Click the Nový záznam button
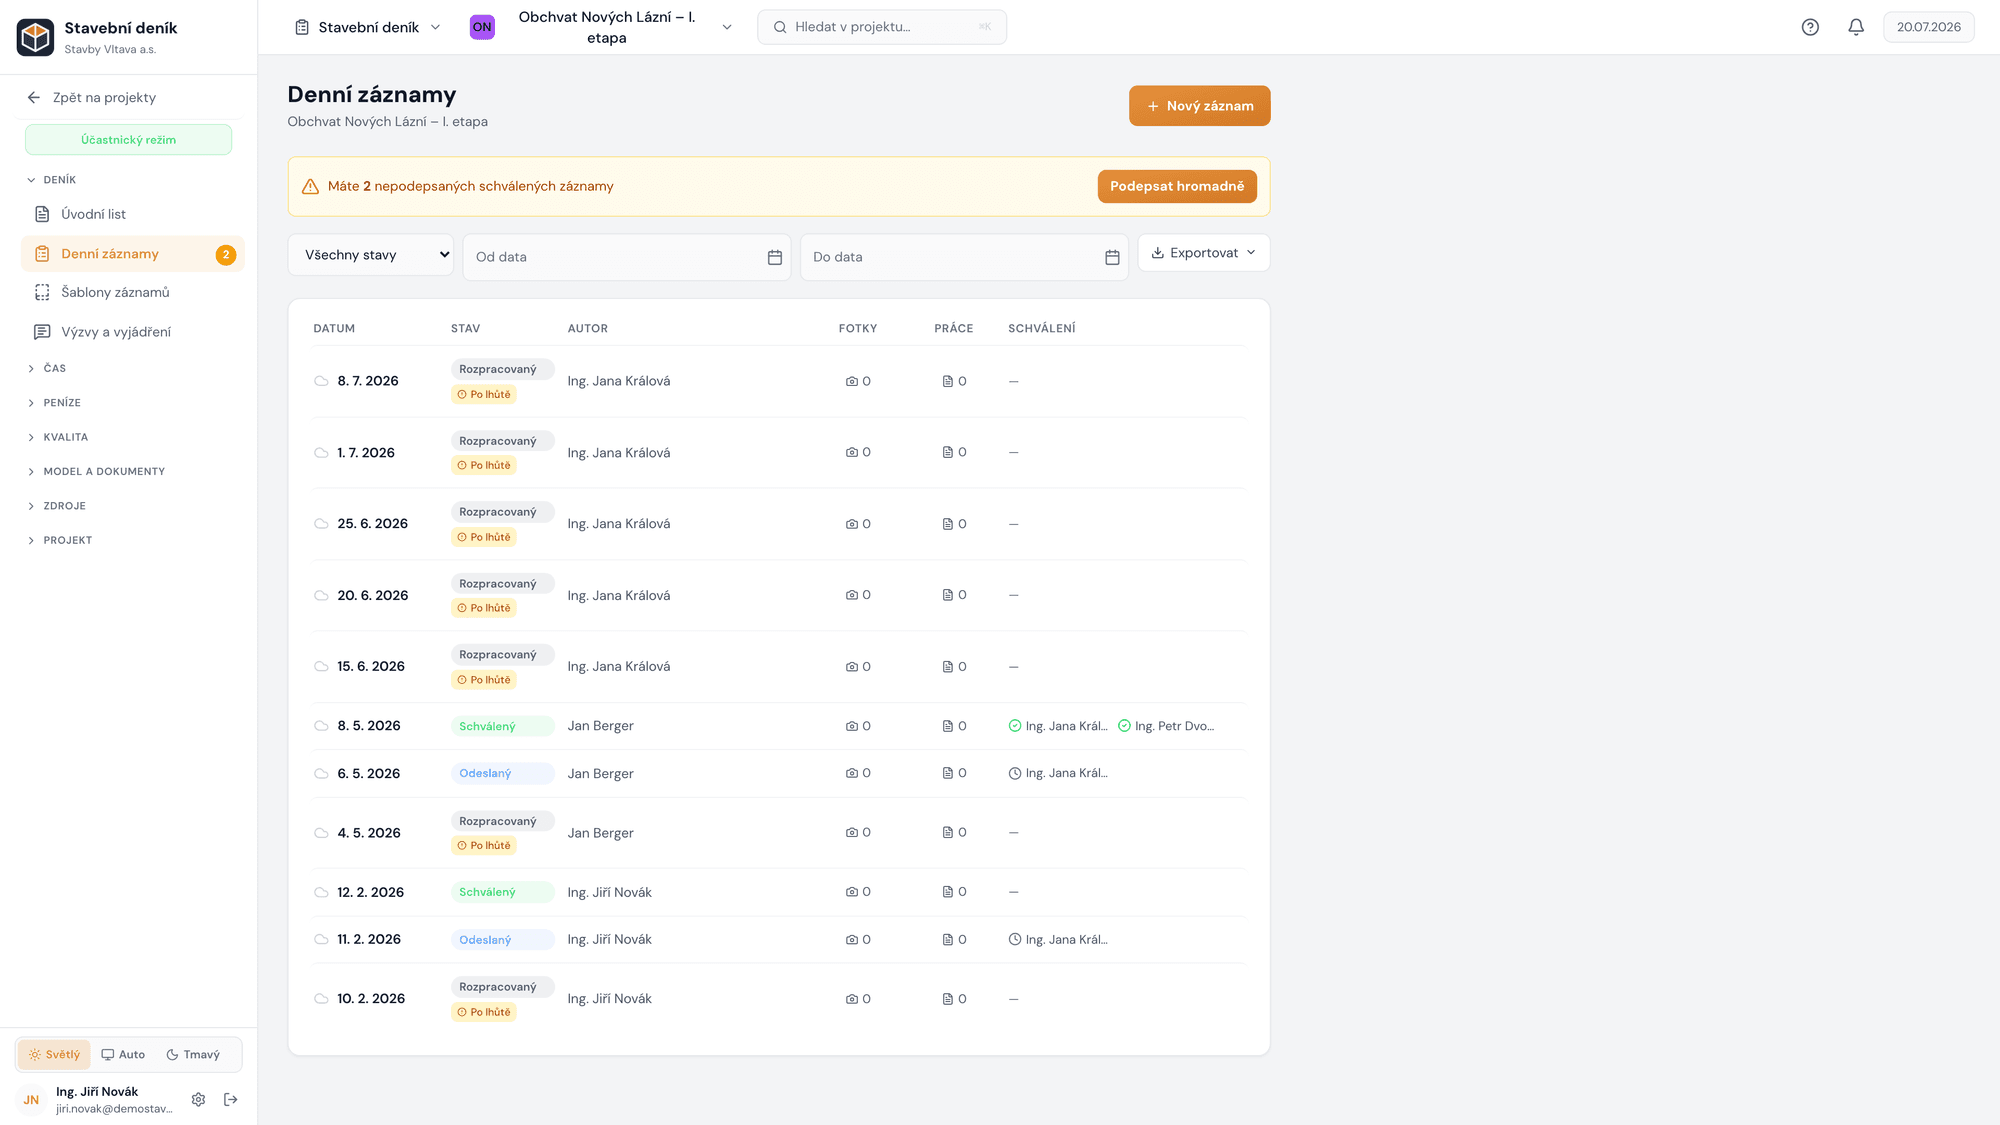The height and width of the screenshot is (1125, 2000). click(x=1199, y=106)
